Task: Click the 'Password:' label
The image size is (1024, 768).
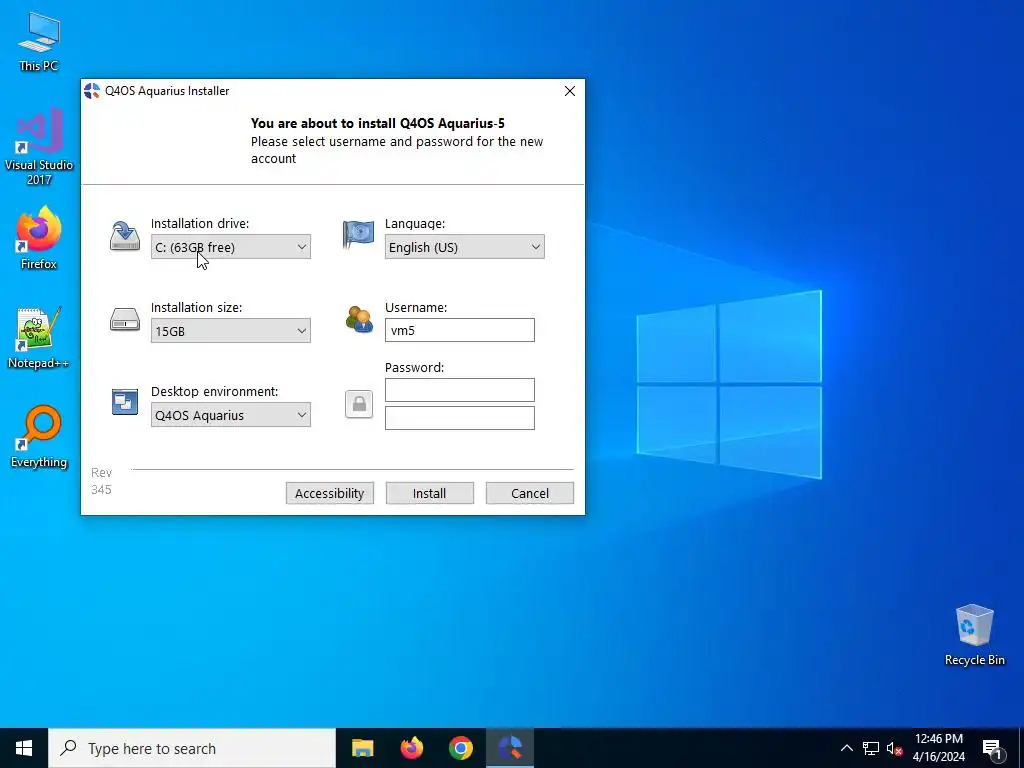Action: point(414,368)
